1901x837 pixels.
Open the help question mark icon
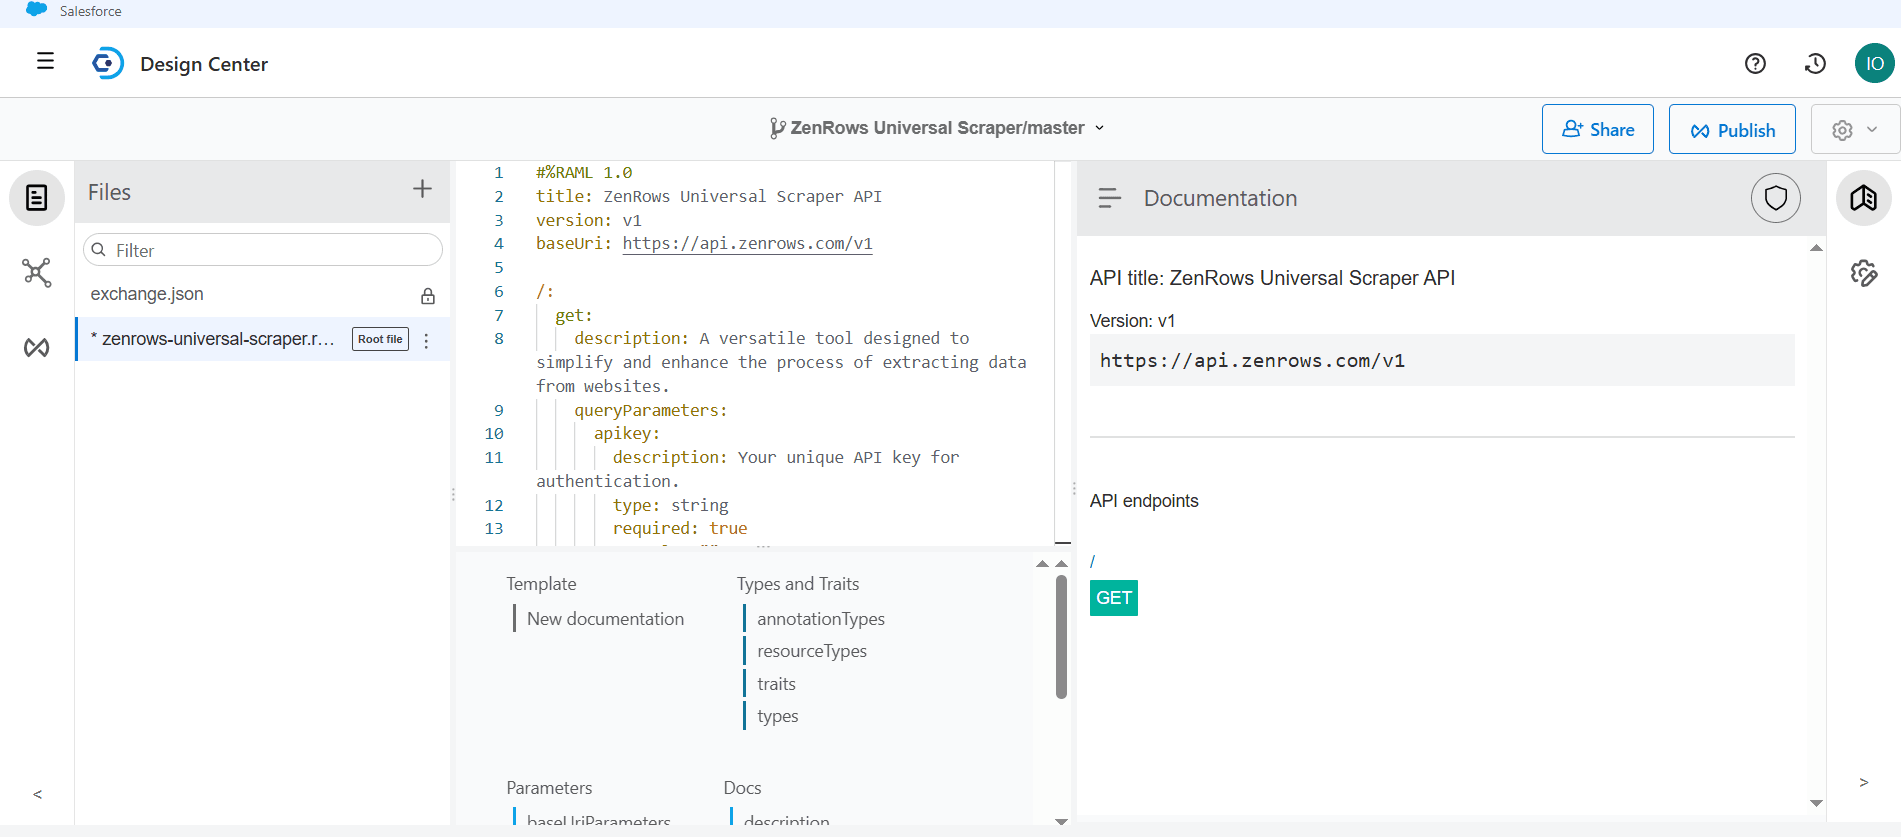coord(1755,63)
